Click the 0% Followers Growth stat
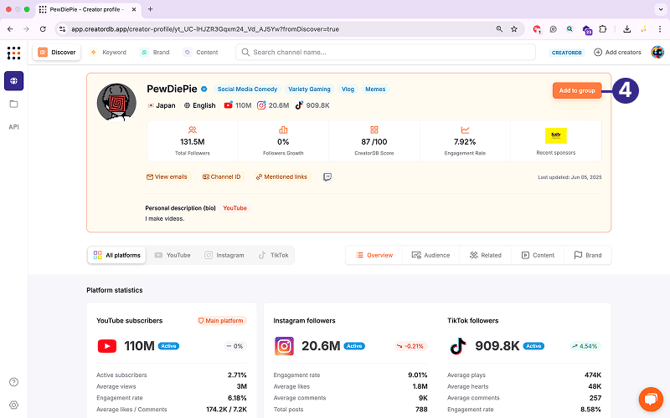Image resolution: width=670 pixels, height=418 pixels. pos(283,141)
